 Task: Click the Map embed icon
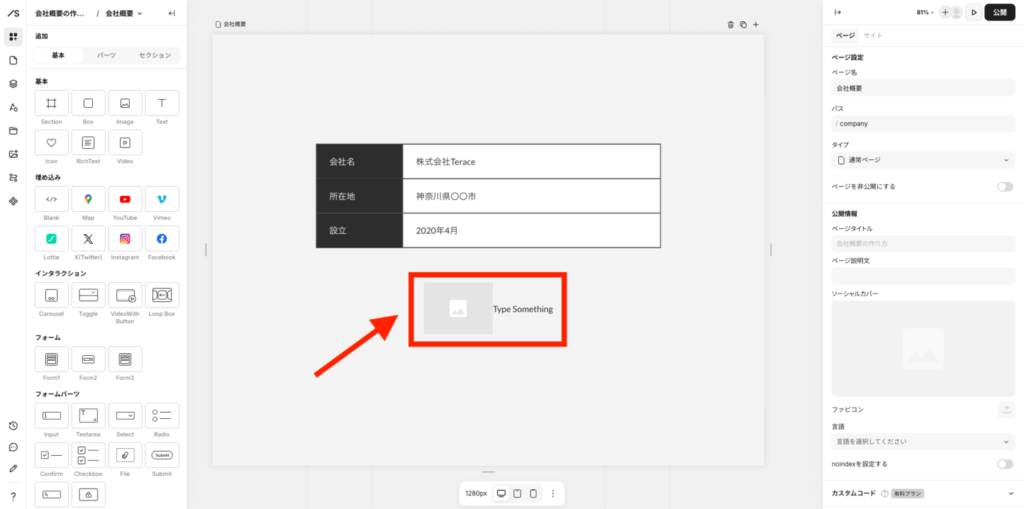point(88,199)
